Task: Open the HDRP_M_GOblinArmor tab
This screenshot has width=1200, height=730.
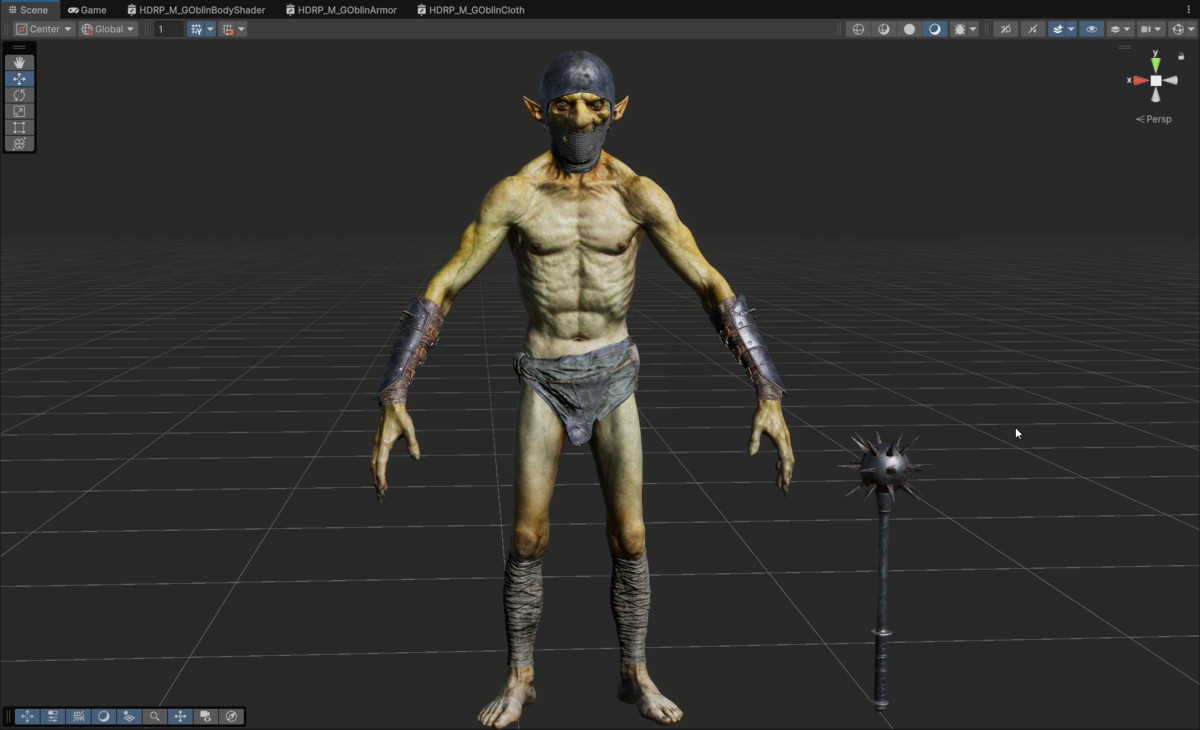Action: coord(341,10)
